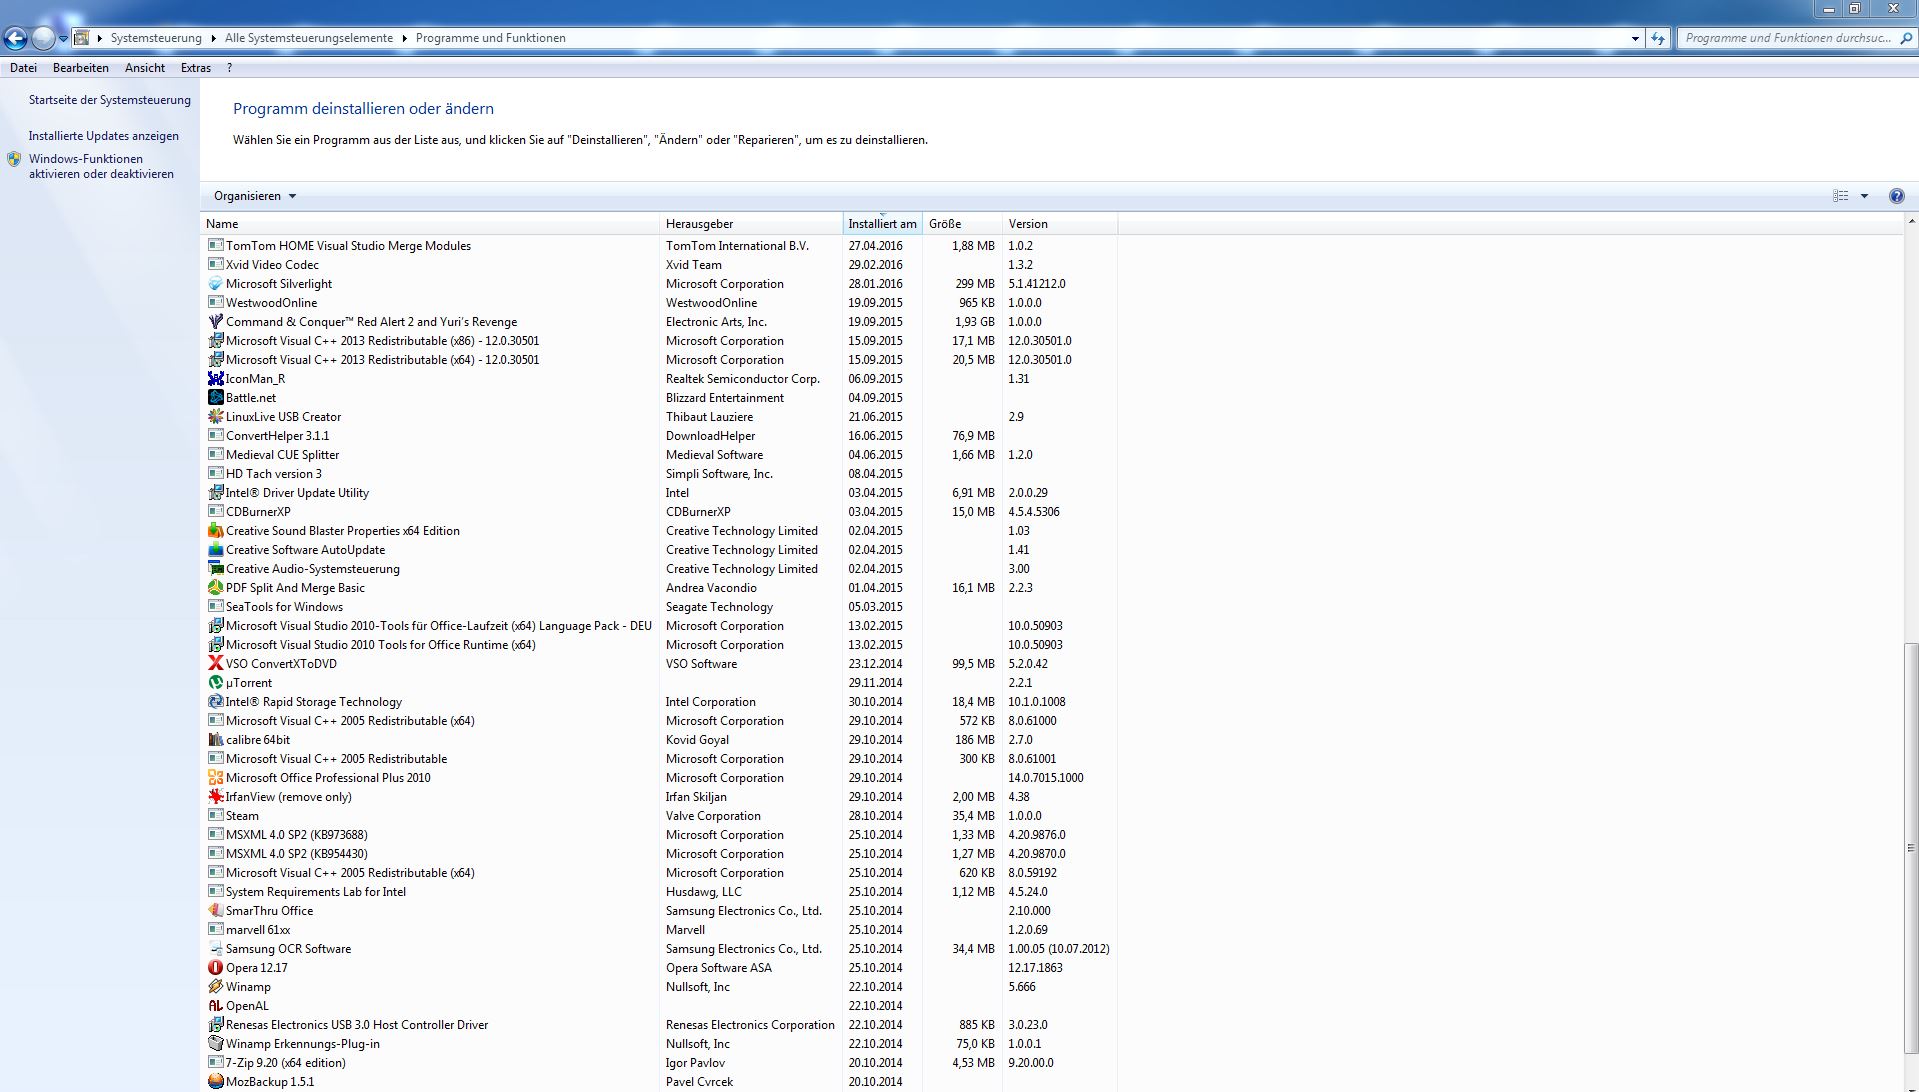Click the Intel Rapid Storage Technology icon

point(215,702)
